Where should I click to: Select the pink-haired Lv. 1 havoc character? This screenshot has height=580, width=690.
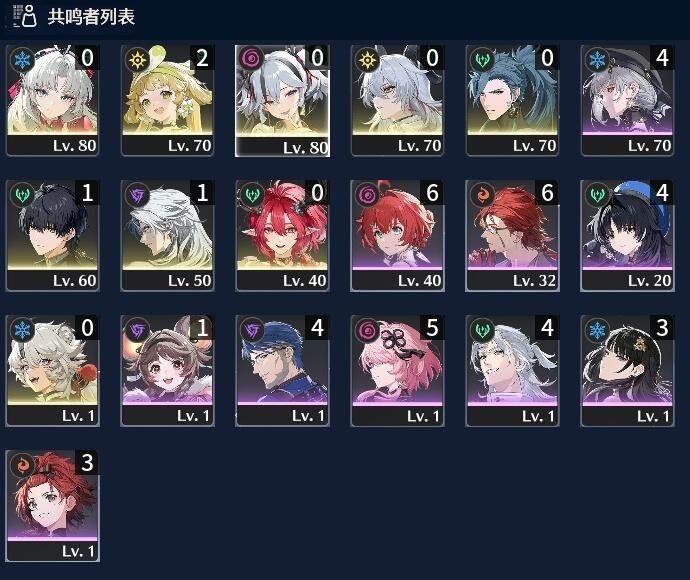click(397, 371)
